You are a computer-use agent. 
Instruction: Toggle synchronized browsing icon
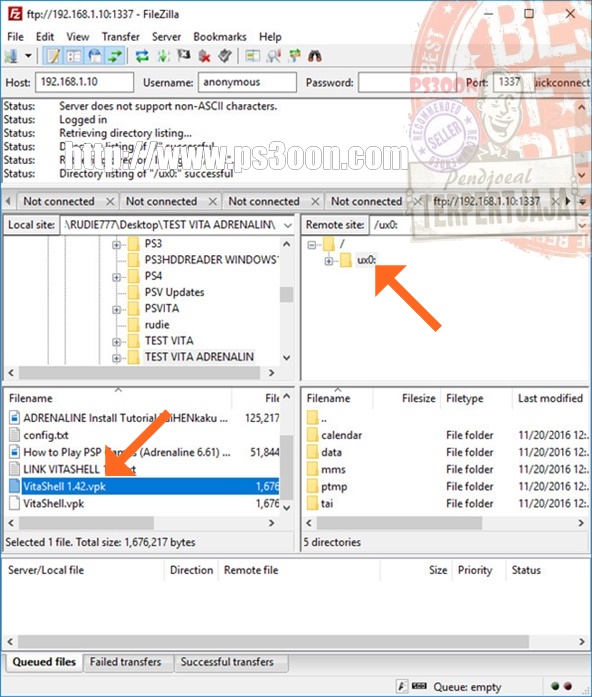click(x=294, y=56)
